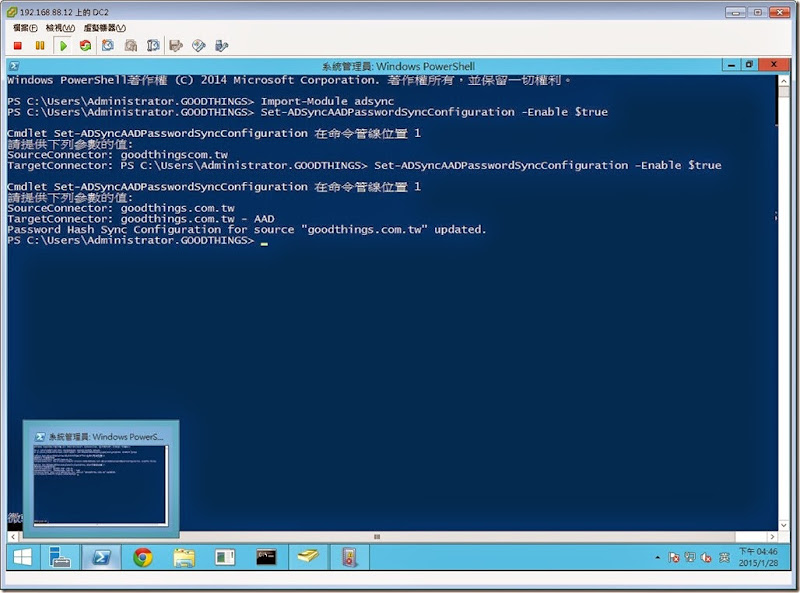Open the 虛擬機器(V) menu

[105, 28]
